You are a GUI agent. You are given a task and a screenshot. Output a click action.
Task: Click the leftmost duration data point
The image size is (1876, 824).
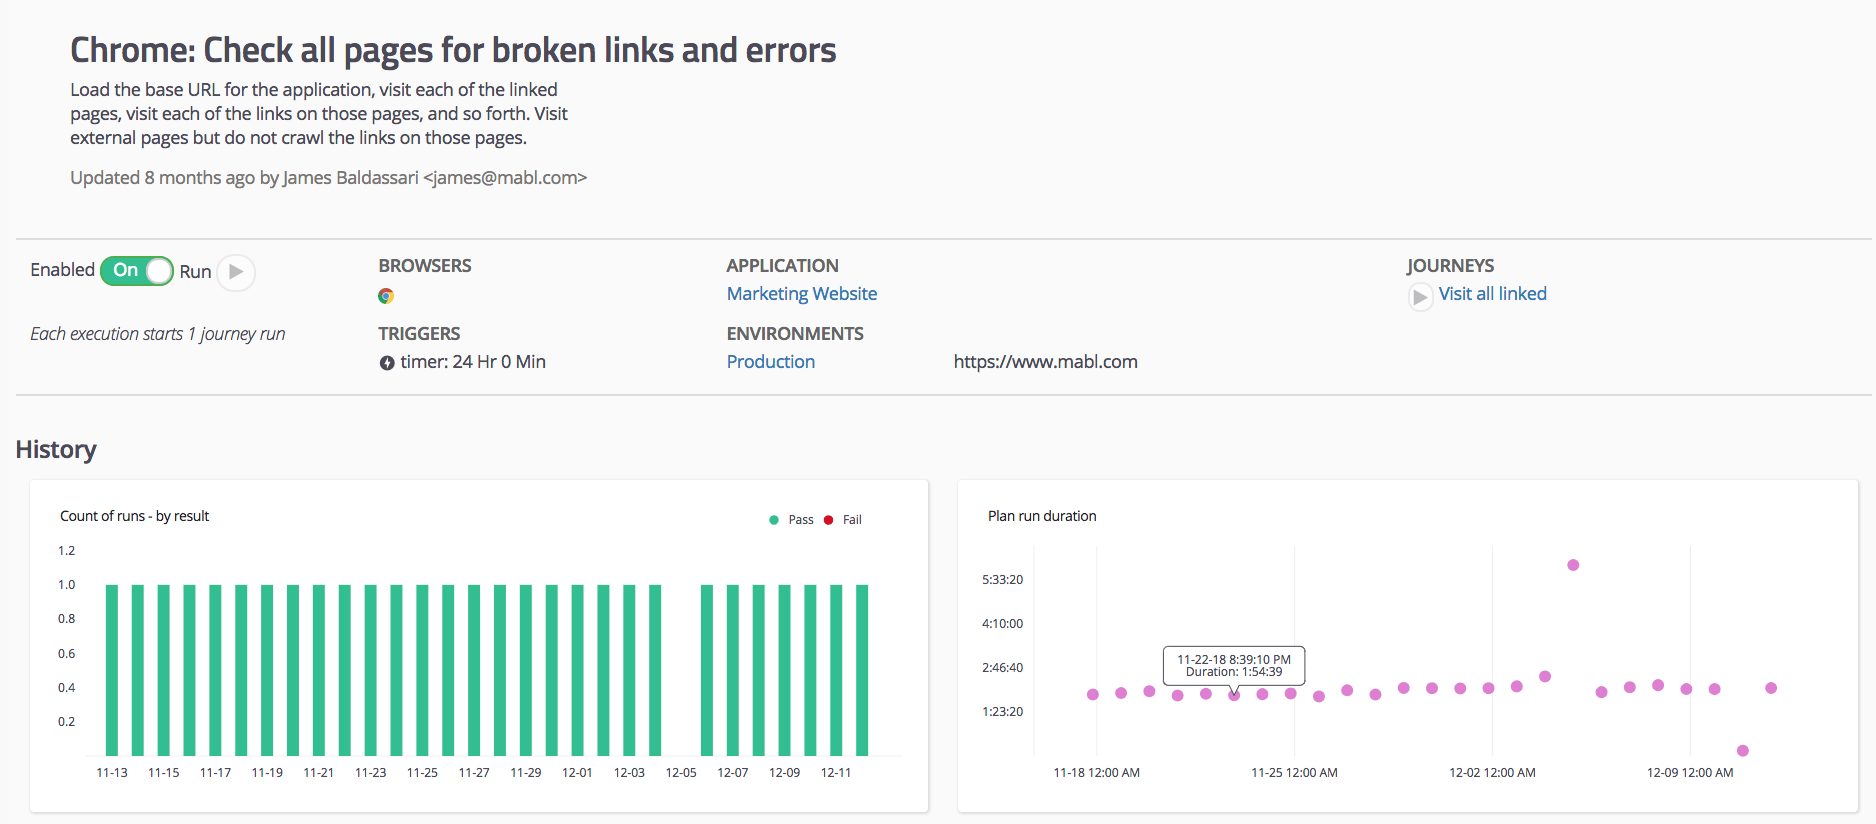point(1093,694)
